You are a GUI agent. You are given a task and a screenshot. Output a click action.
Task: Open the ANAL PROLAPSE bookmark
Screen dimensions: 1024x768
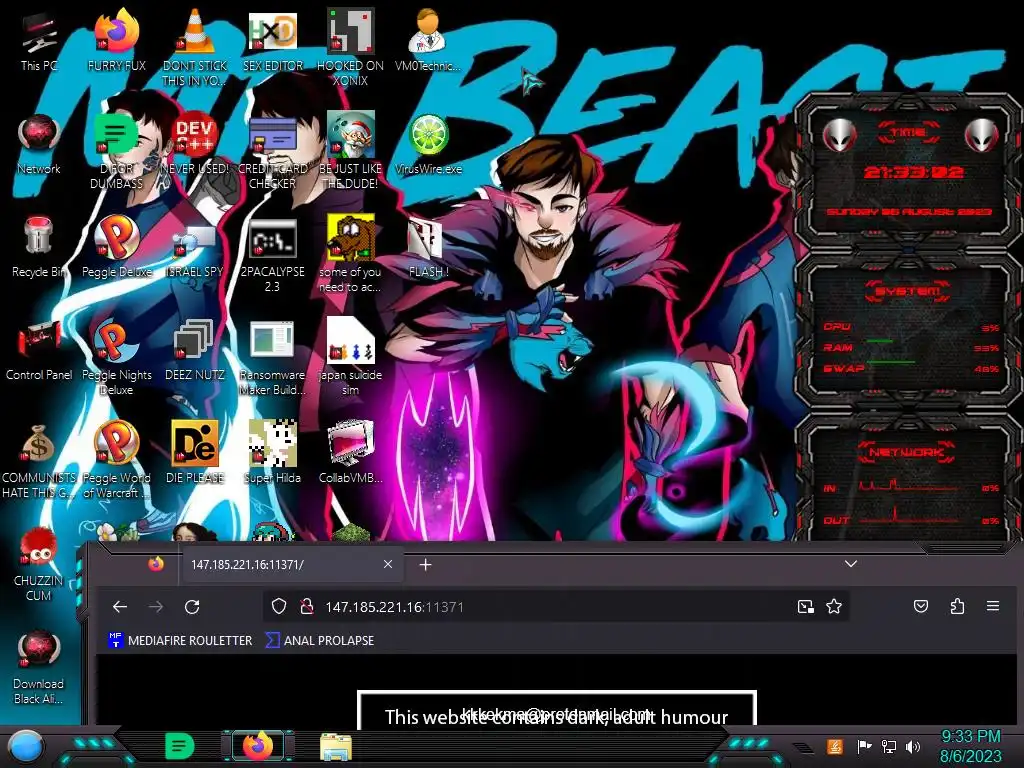(x=320, y=641)
